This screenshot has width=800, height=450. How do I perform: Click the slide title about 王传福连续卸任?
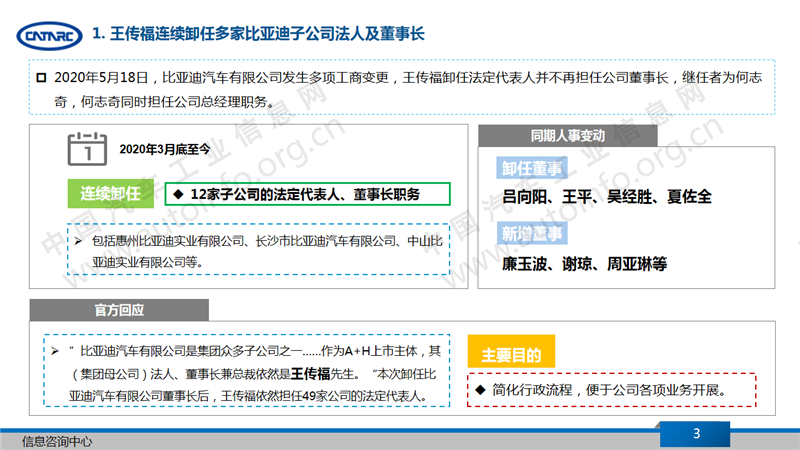(258, 35)
